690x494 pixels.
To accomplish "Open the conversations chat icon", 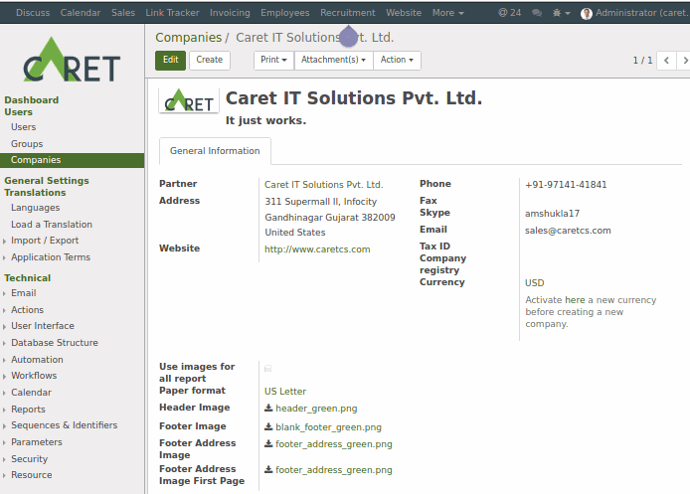I will pos(537,13).
